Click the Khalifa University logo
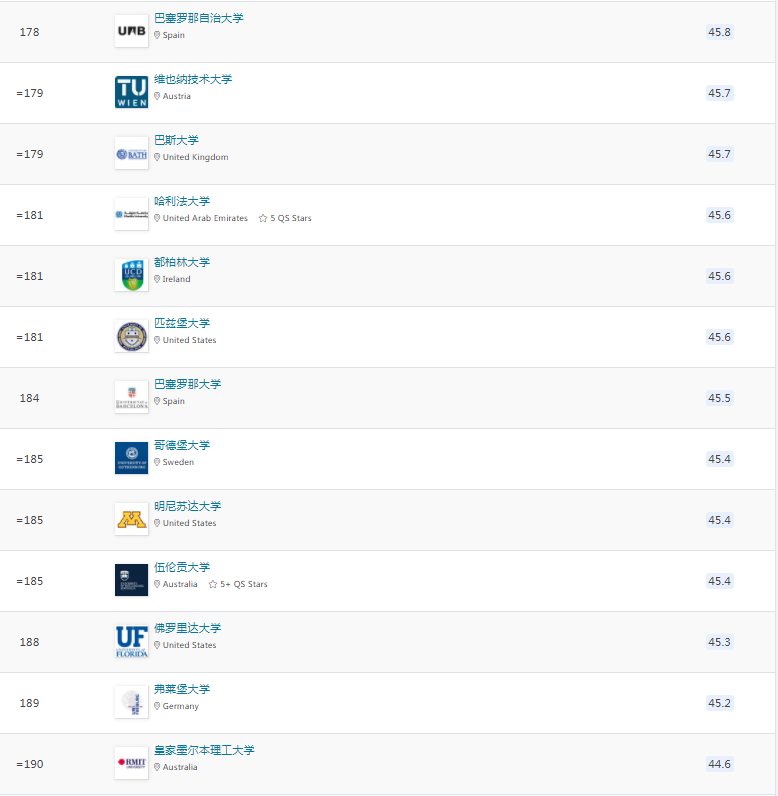Image resolution: width=778 pixels, height=796 pixels. pos(131,214)
